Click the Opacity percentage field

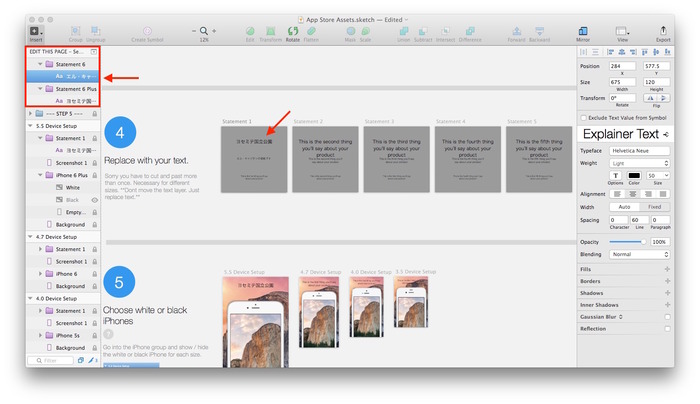(x=660, y=242)
